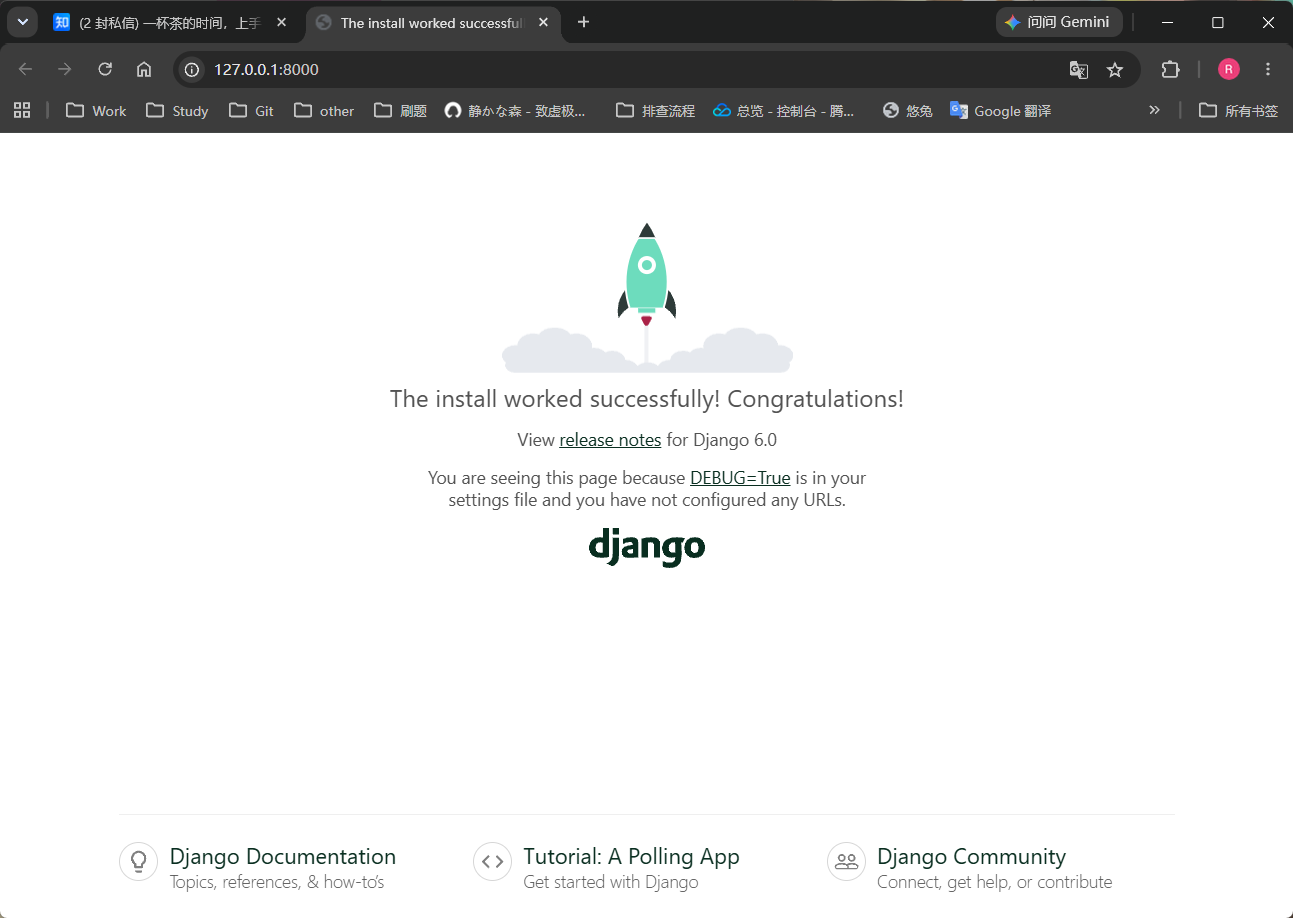The height and width of the screenshot is (918, 1293).
Task: Open the 刷题 bookmarks folder
Action: [401, 110]
